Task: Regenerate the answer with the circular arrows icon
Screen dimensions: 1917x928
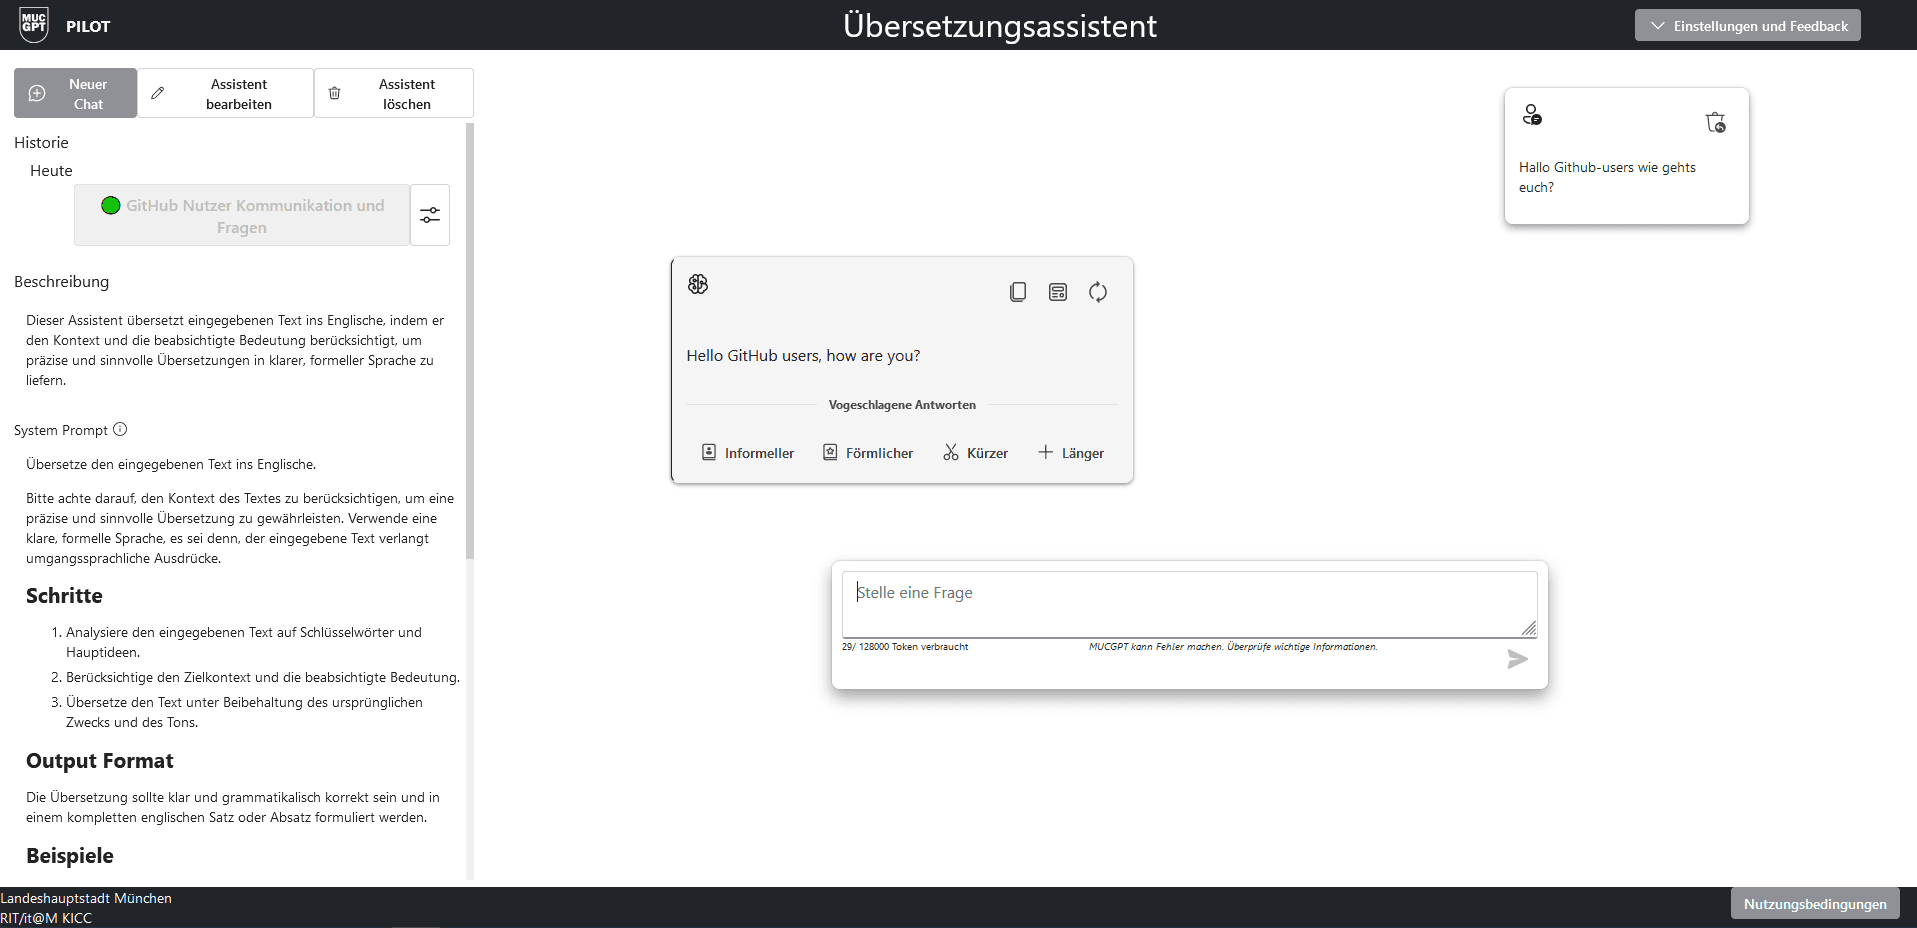Action: coord(1097,292)
